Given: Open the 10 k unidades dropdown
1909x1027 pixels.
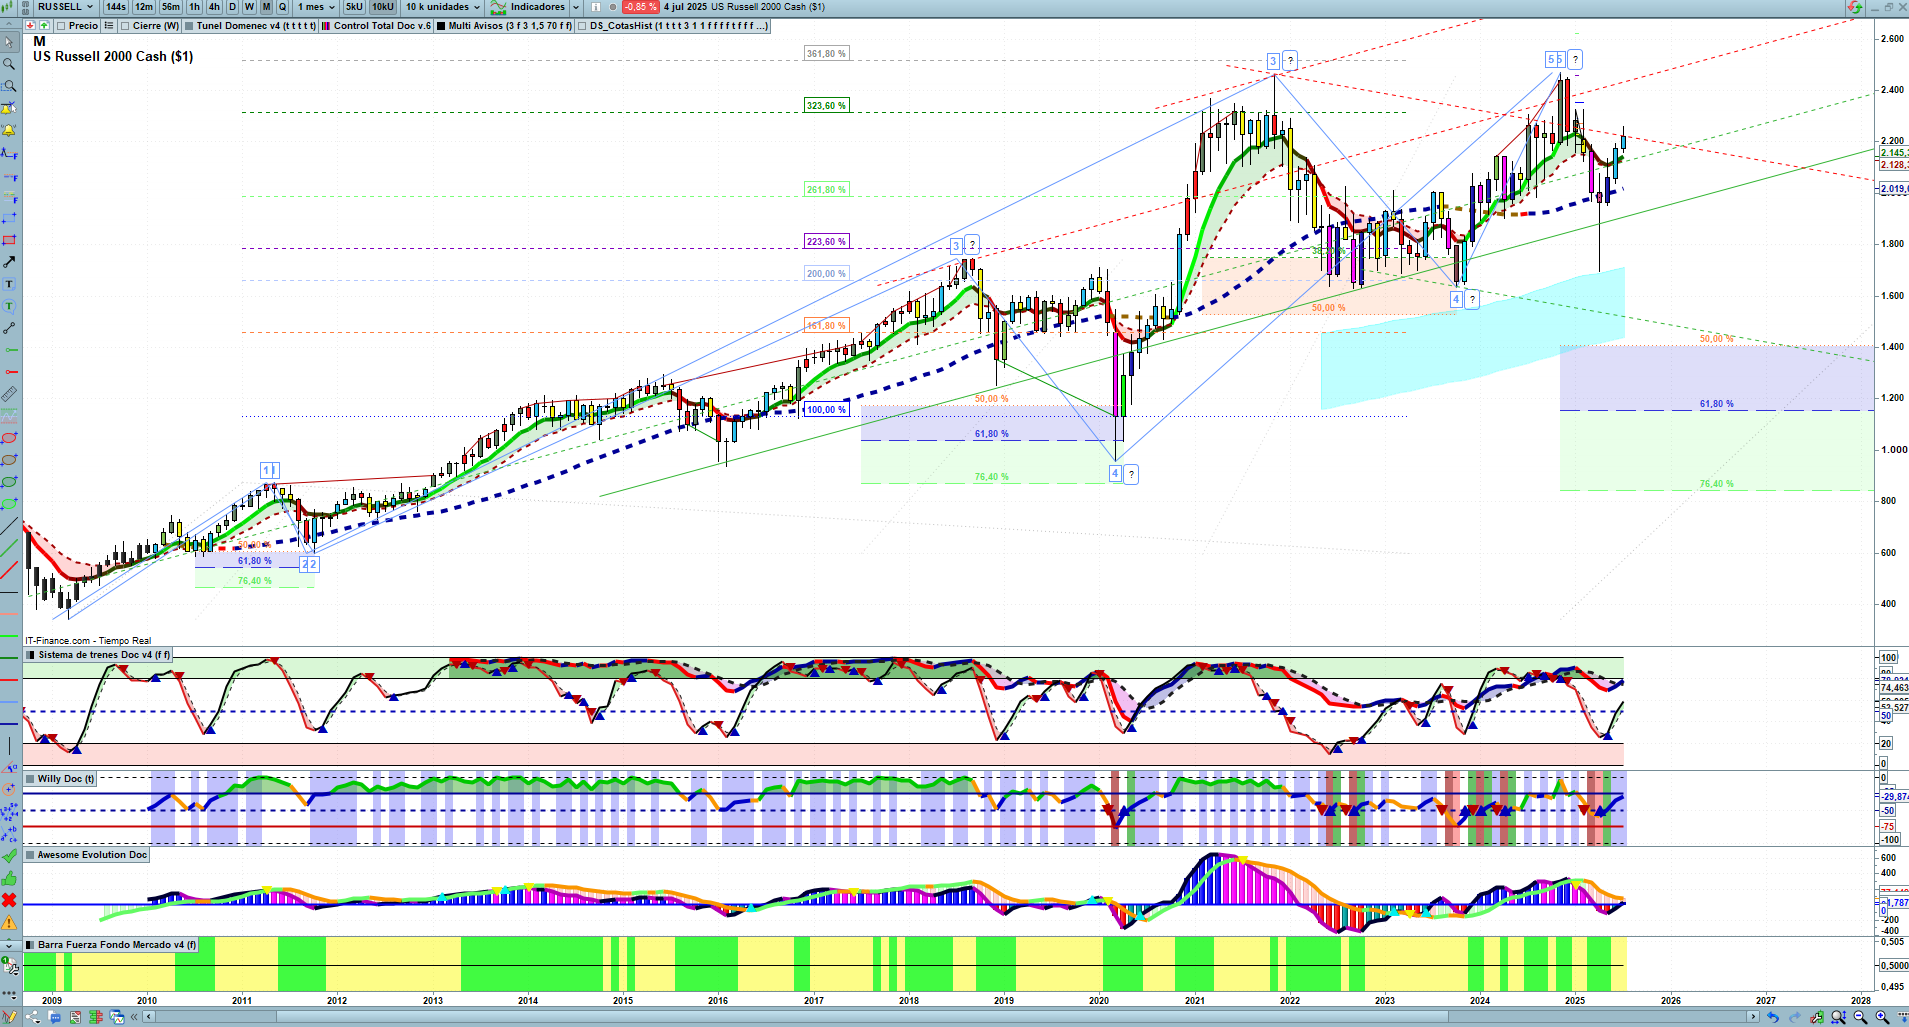Looking at the screenshot, I should tap(443, 7).
